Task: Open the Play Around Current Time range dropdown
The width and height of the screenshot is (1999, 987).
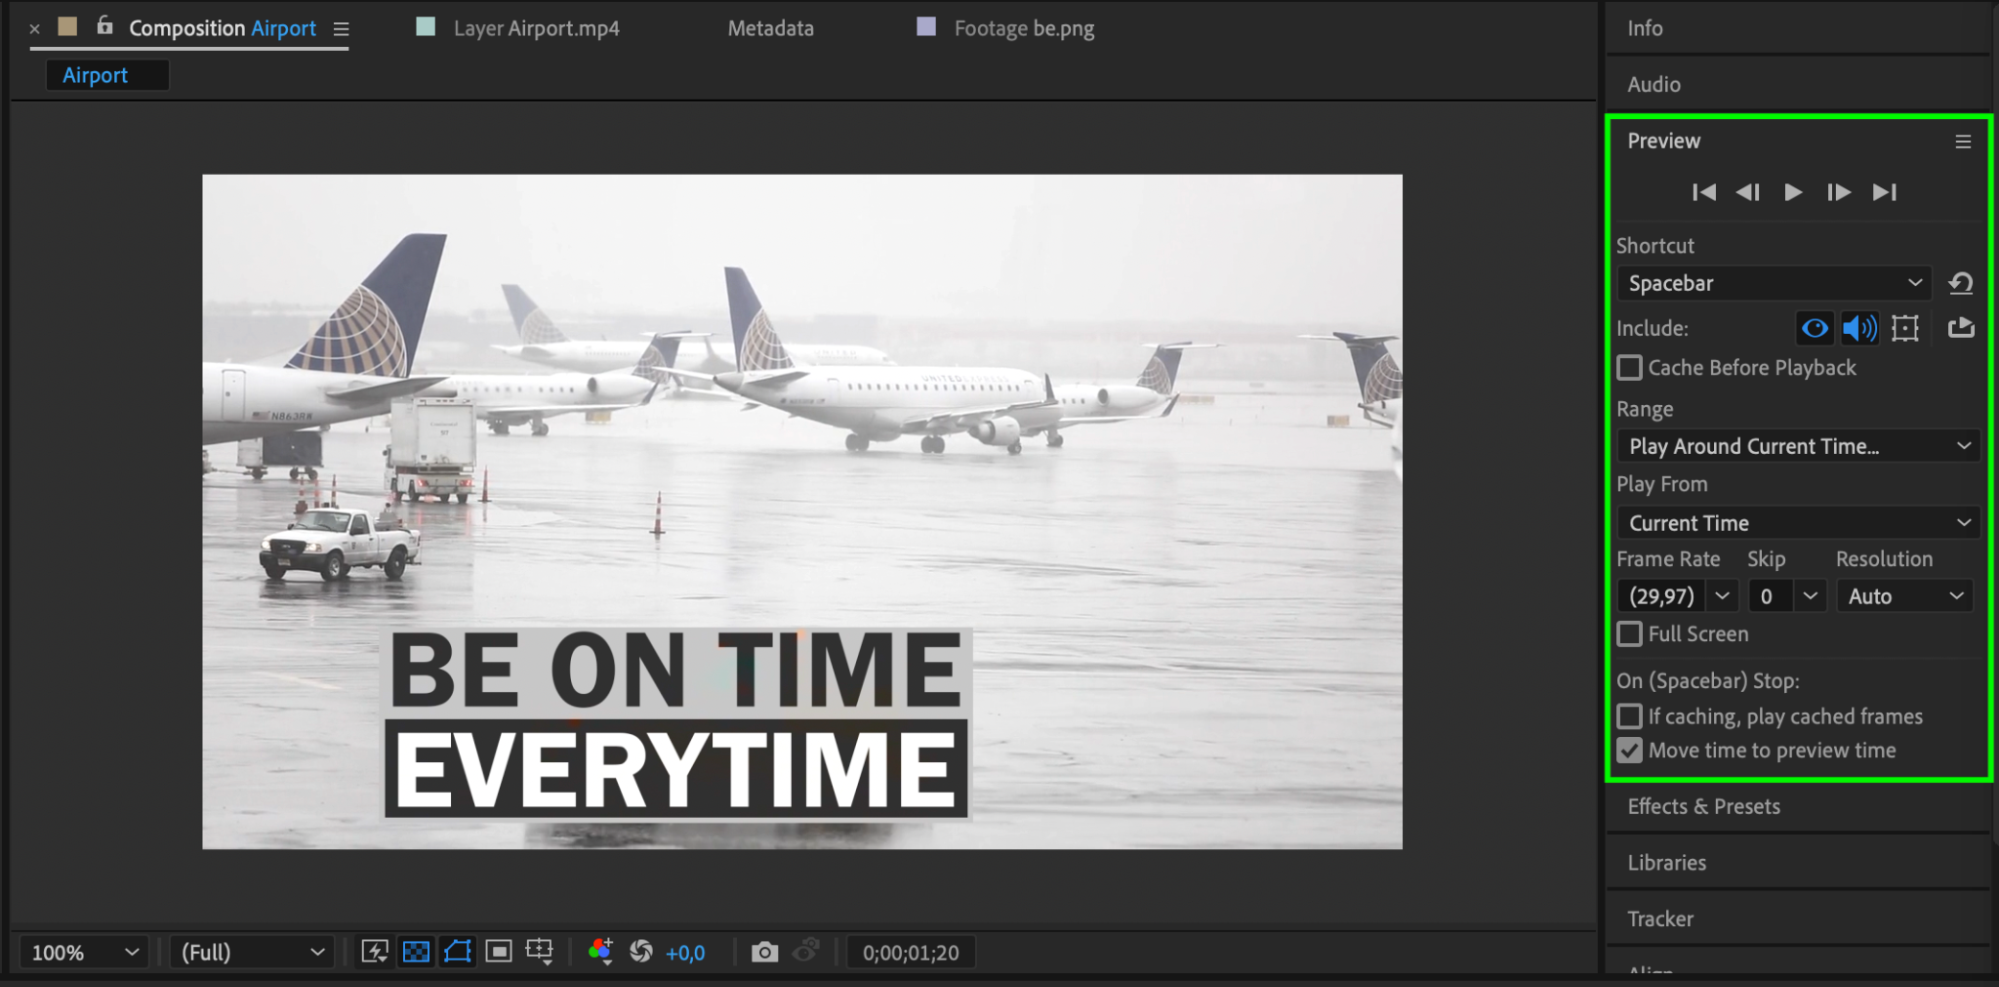Action: coord(1797,446)
